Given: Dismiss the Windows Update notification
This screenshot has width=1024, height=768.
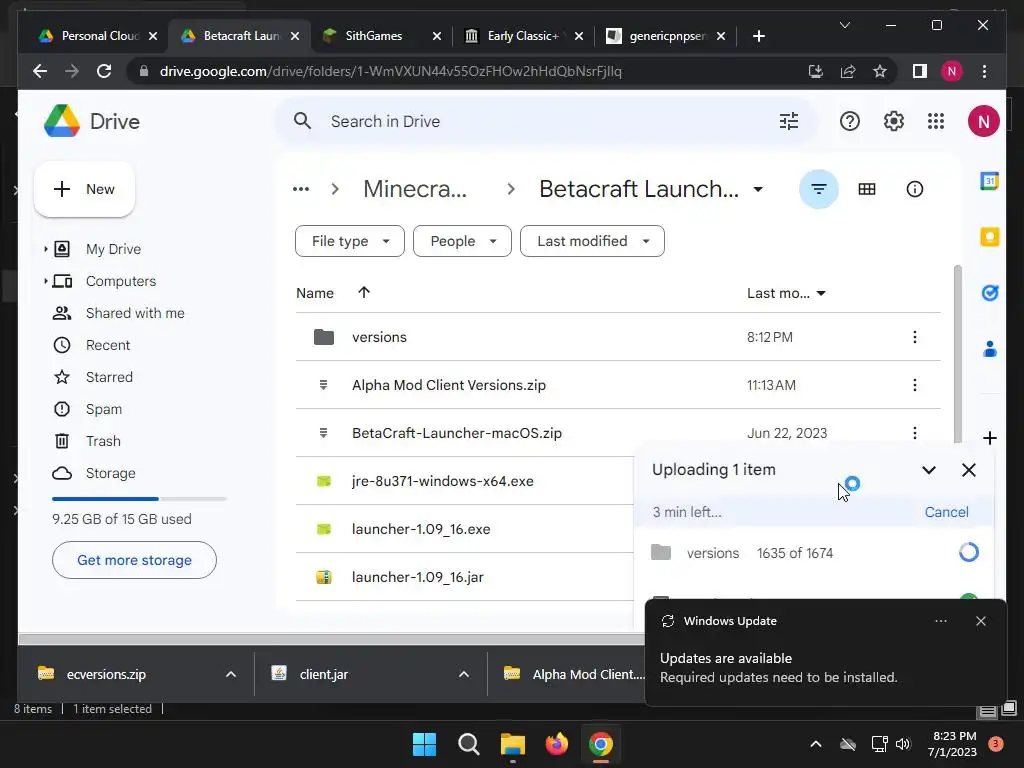Looking at the screenshot, I should [x=980, y=621].
